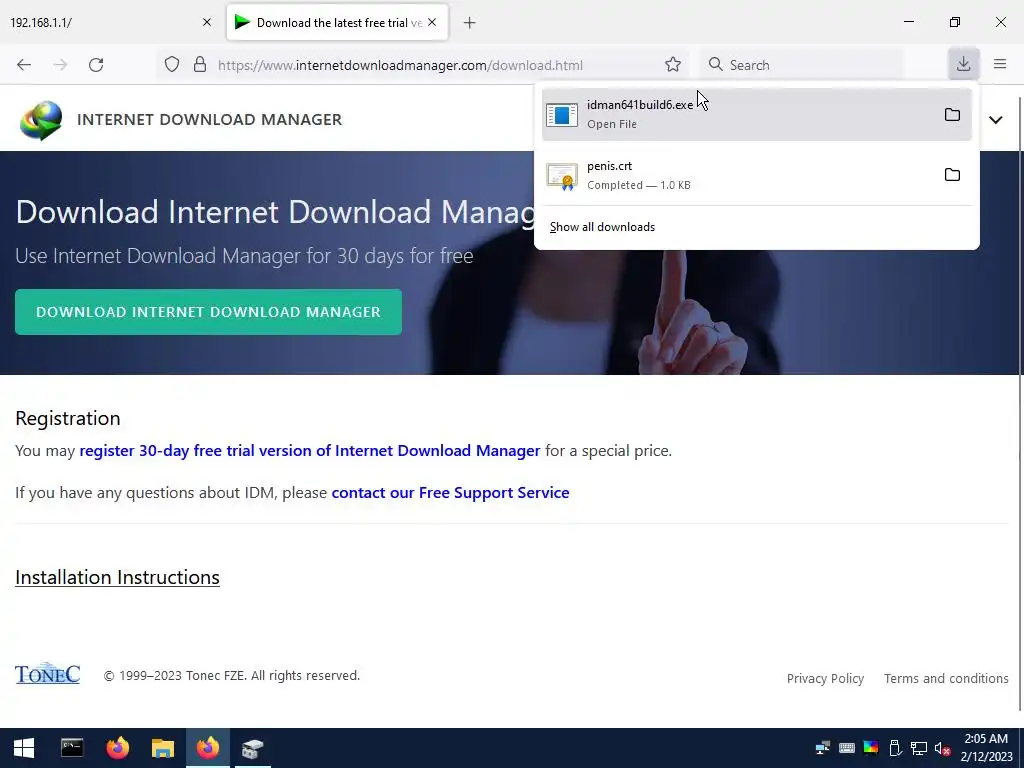Show penis.crt in its containing folder

[x=952, y=175]
